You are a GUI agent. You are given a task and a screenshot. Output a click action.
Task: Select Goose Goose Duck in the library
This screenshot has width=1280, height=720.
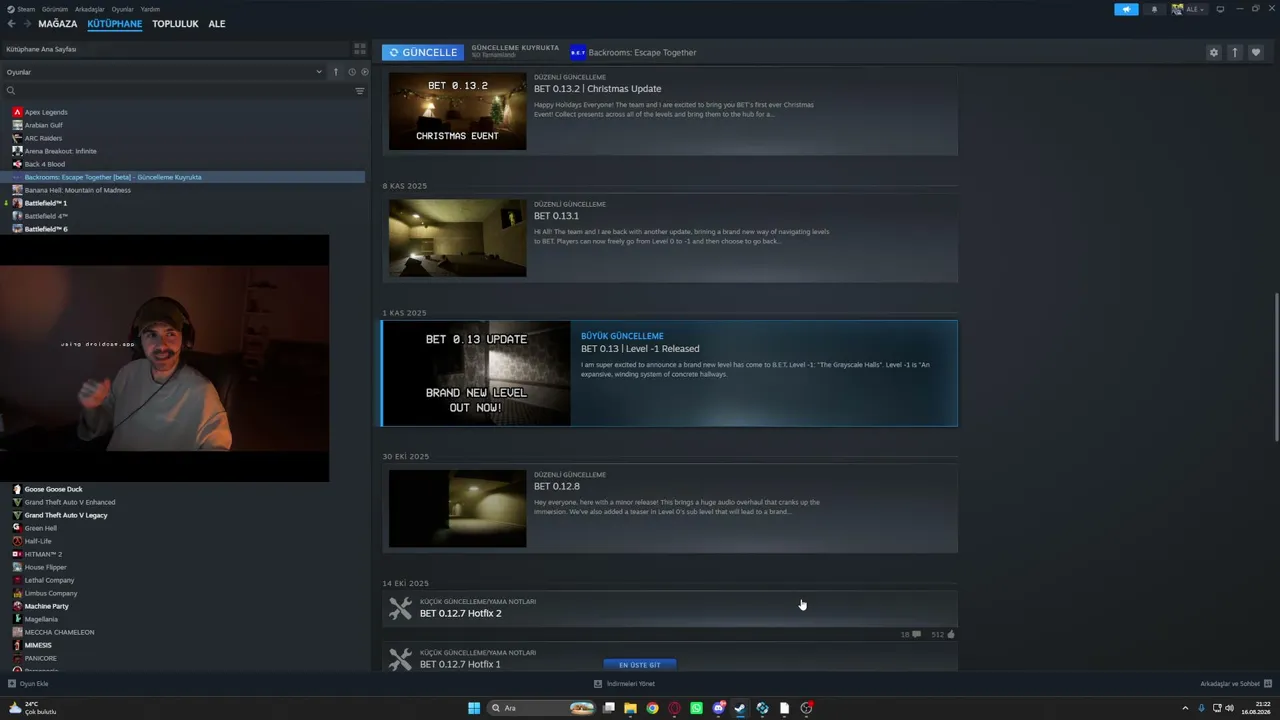coord(53,489)
